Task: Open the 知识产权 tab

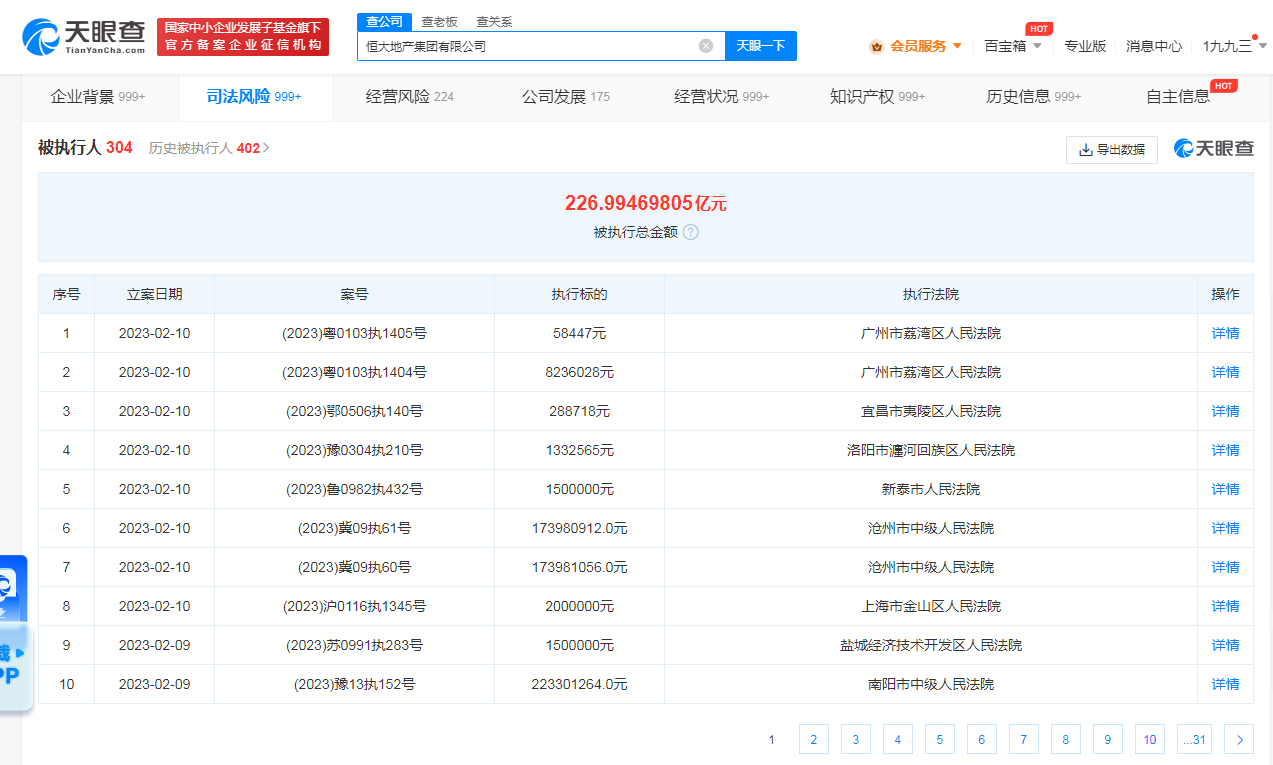Action: (x=878, y=97)
